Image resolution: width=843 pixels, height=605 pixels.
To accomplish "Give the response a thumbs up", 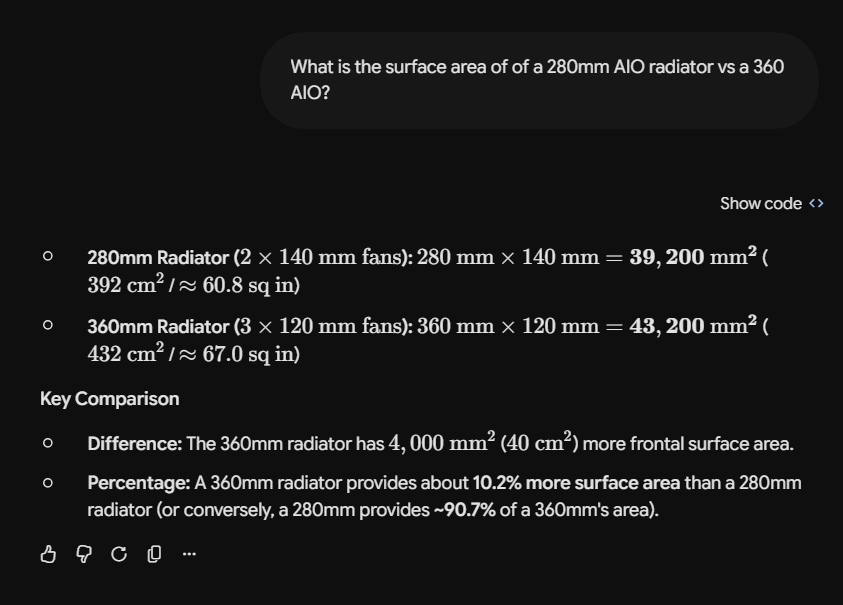I will click(x=48, y=554).
